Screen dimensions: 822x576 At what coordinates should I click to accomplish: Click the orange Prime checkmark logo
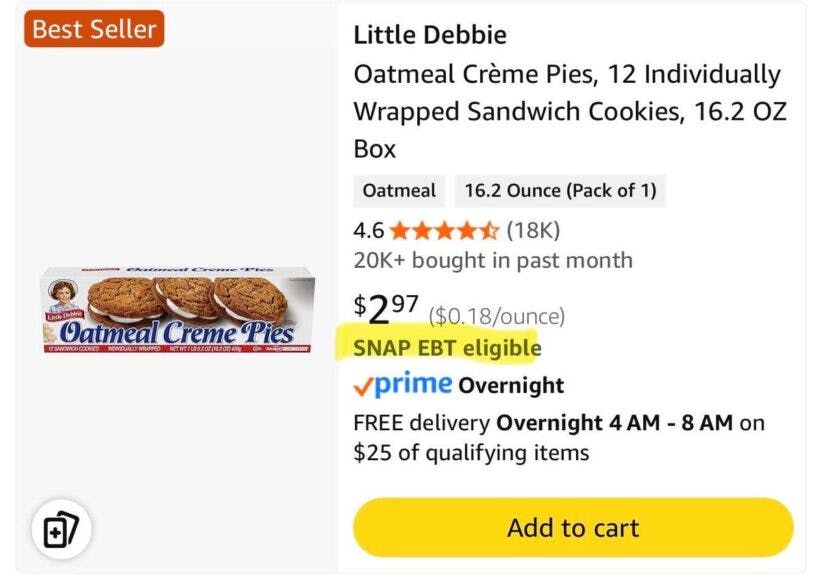click(x=365, y=385)
